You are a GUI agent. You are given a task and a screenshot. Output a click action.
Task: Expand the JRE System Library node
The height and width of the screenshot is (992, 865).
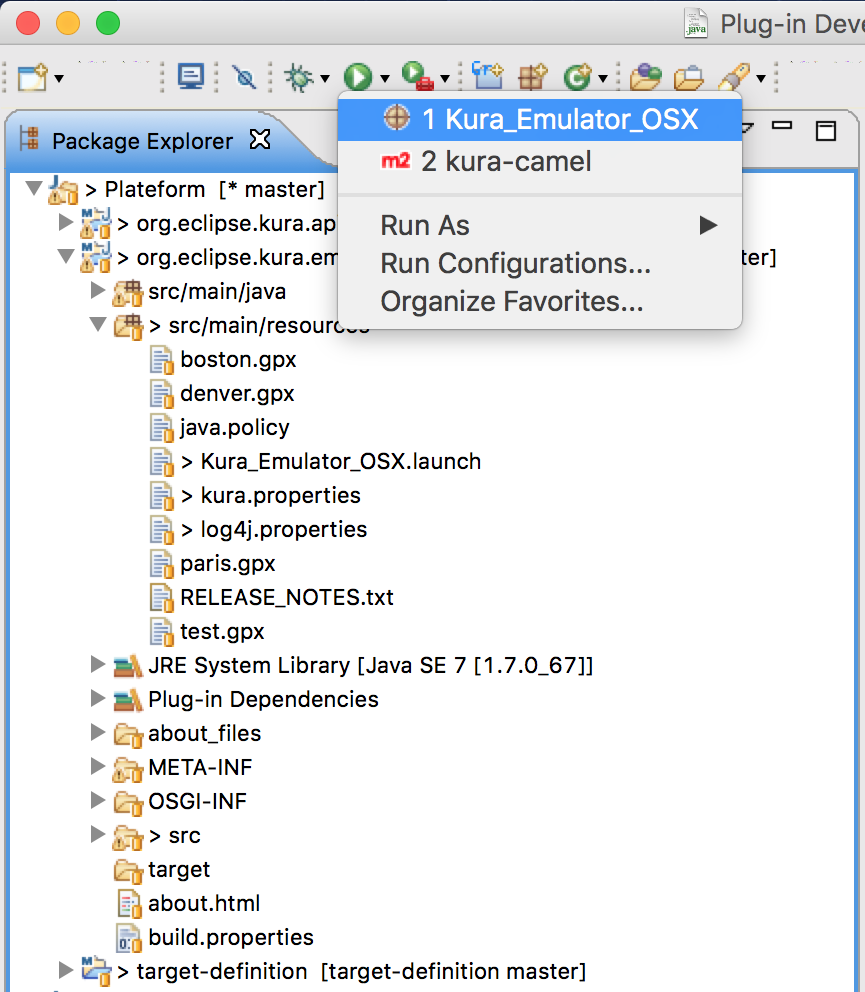[97, 665]
